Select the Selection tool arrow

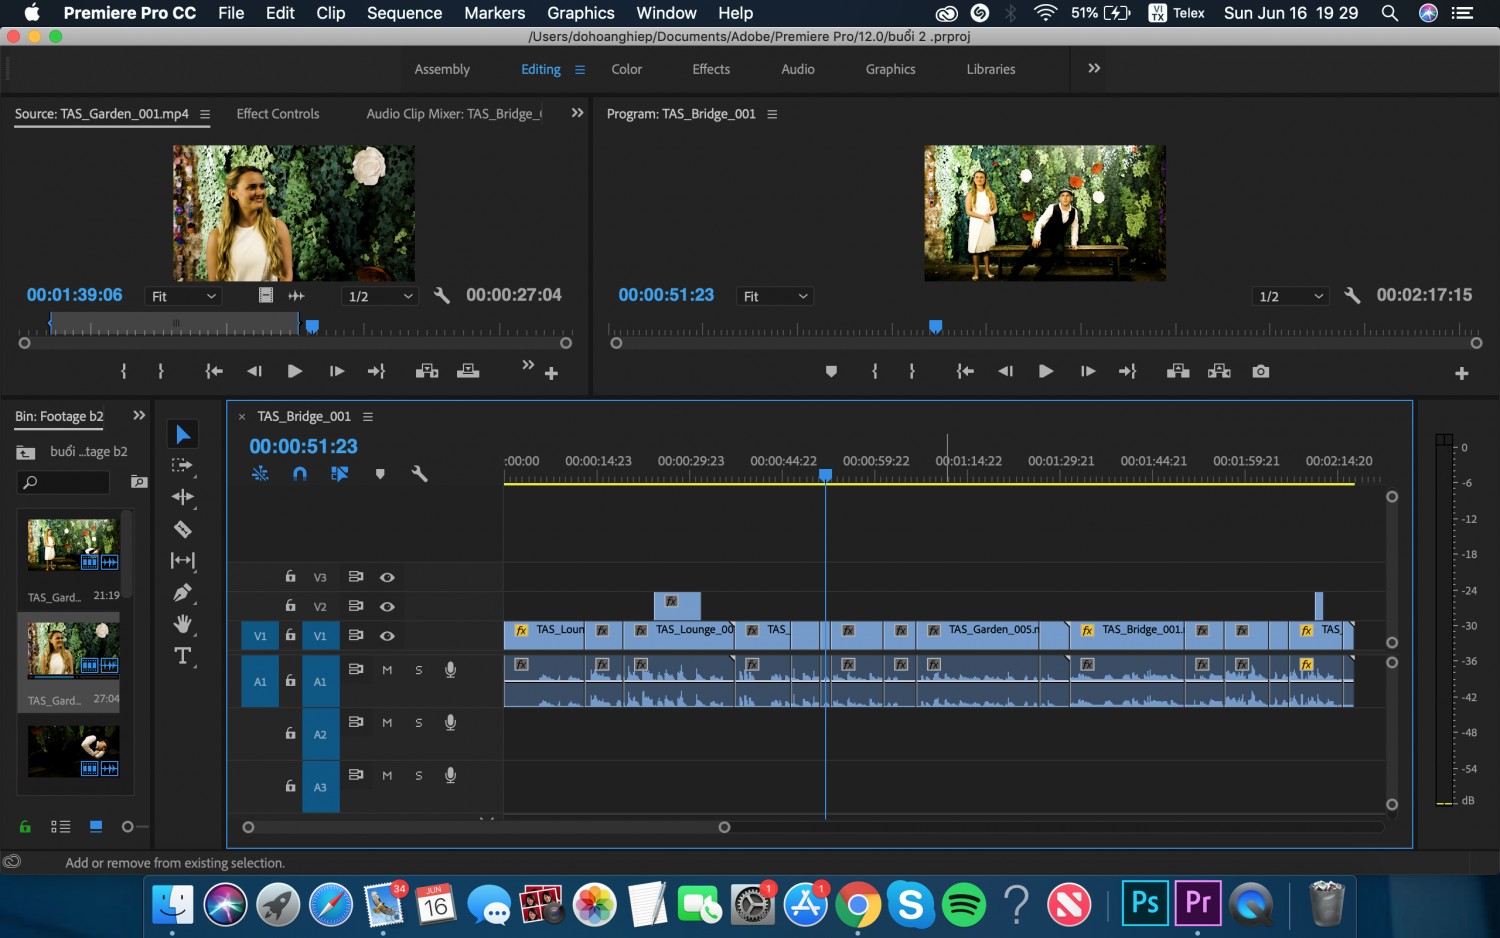point(183,434)
